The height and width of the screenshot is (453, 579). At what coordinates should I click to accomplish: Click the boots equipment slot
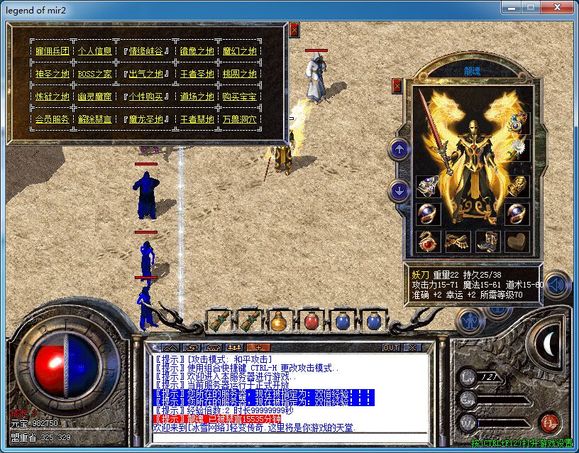(488, 242)
